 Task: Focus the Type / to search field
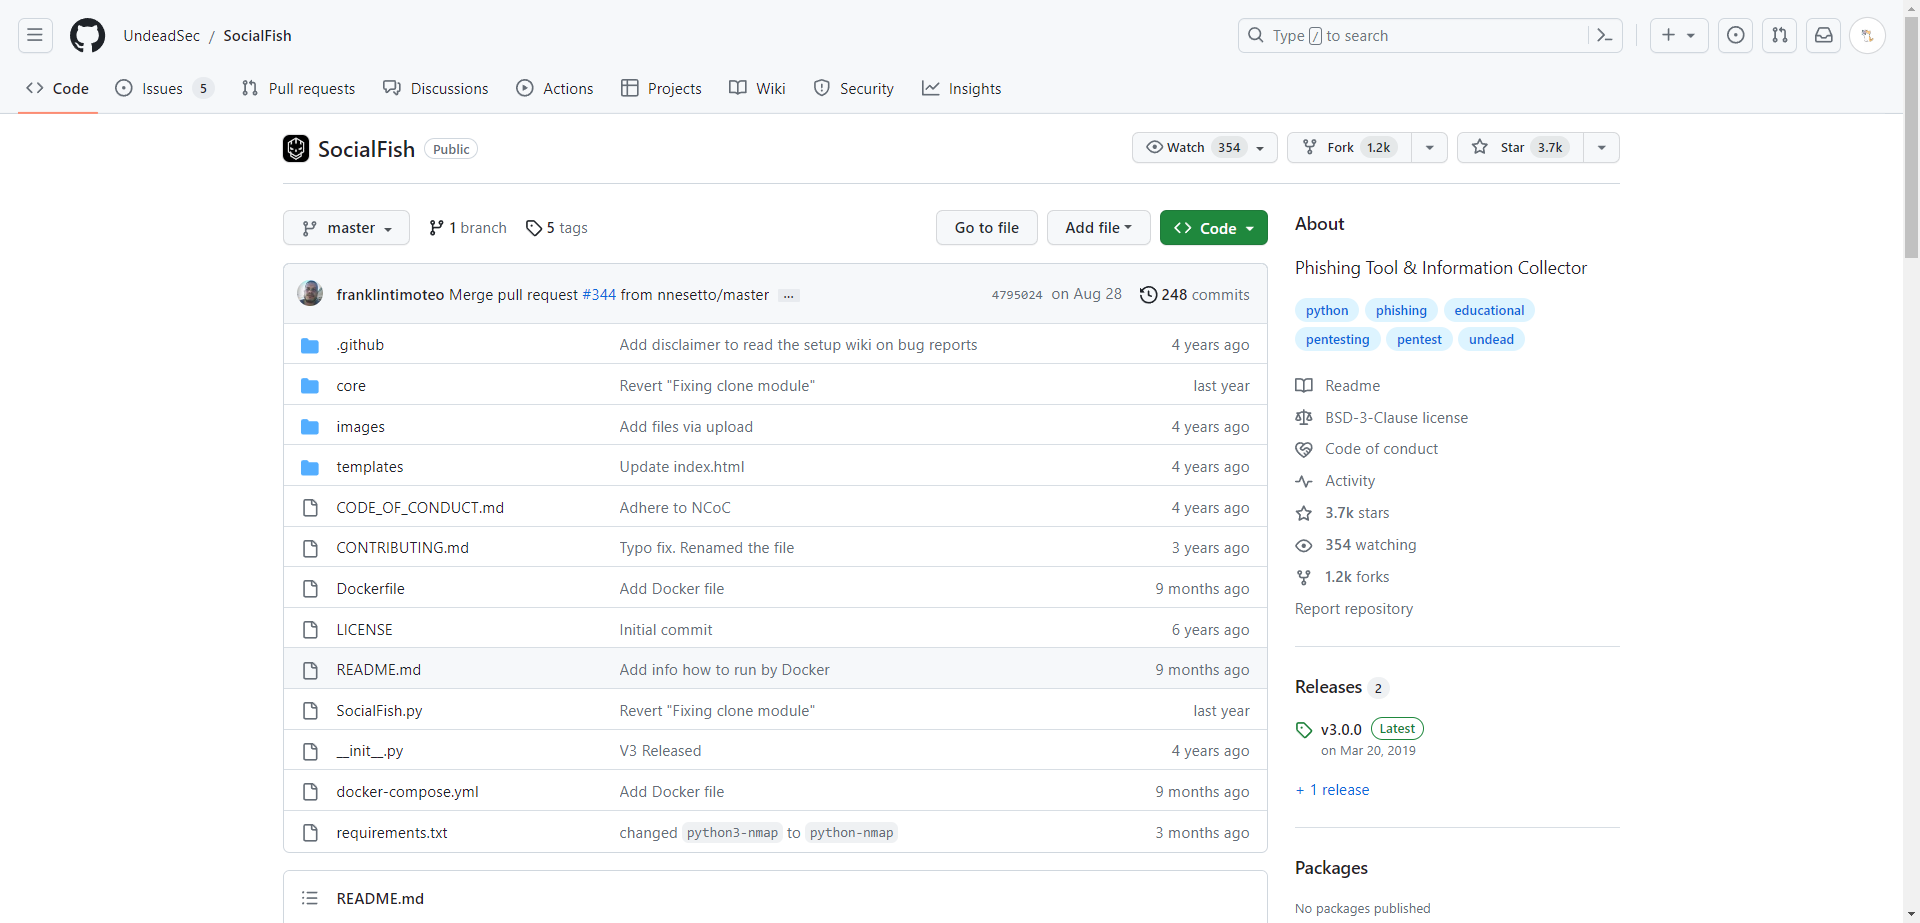[1414, 35]
